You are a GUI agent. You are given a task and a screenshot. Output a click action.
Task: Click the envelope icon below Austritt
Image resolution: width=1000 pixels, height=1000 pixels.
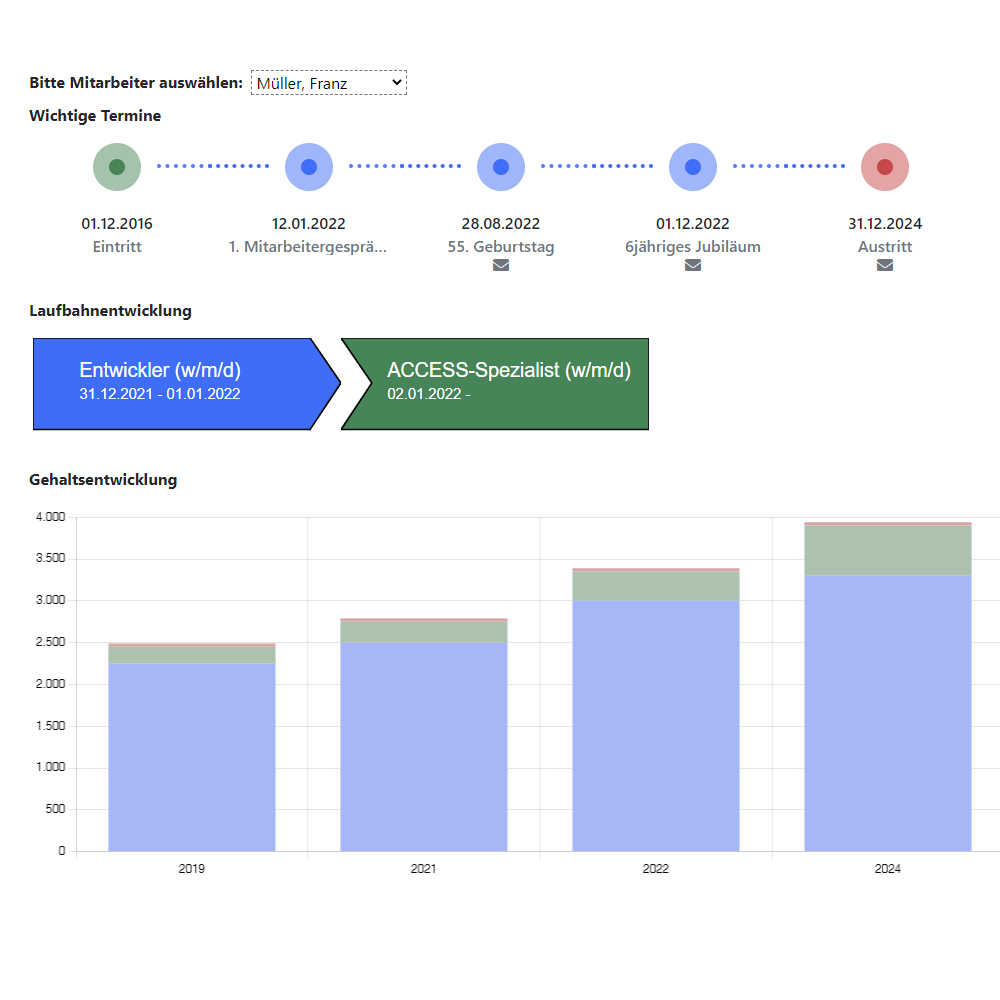pyautogui.click(x=885, y=266)
